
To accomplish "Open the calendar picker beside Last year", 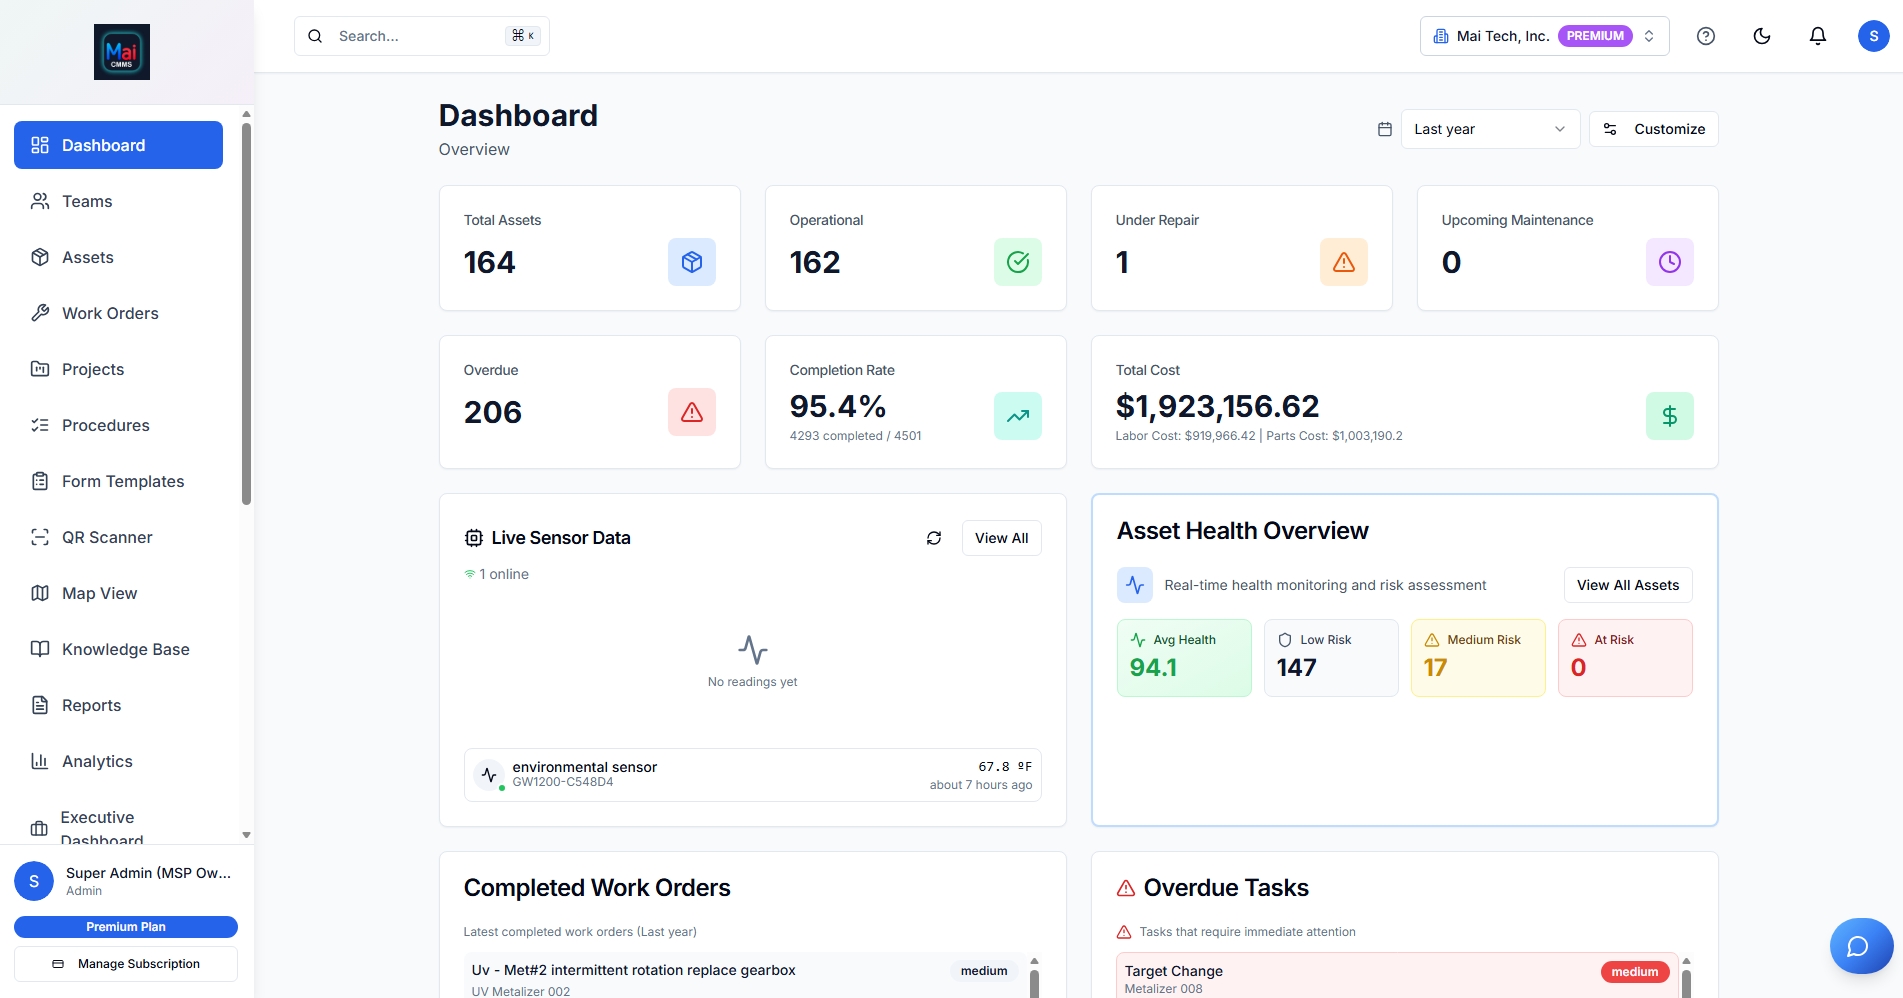I will pos(1384,128).
